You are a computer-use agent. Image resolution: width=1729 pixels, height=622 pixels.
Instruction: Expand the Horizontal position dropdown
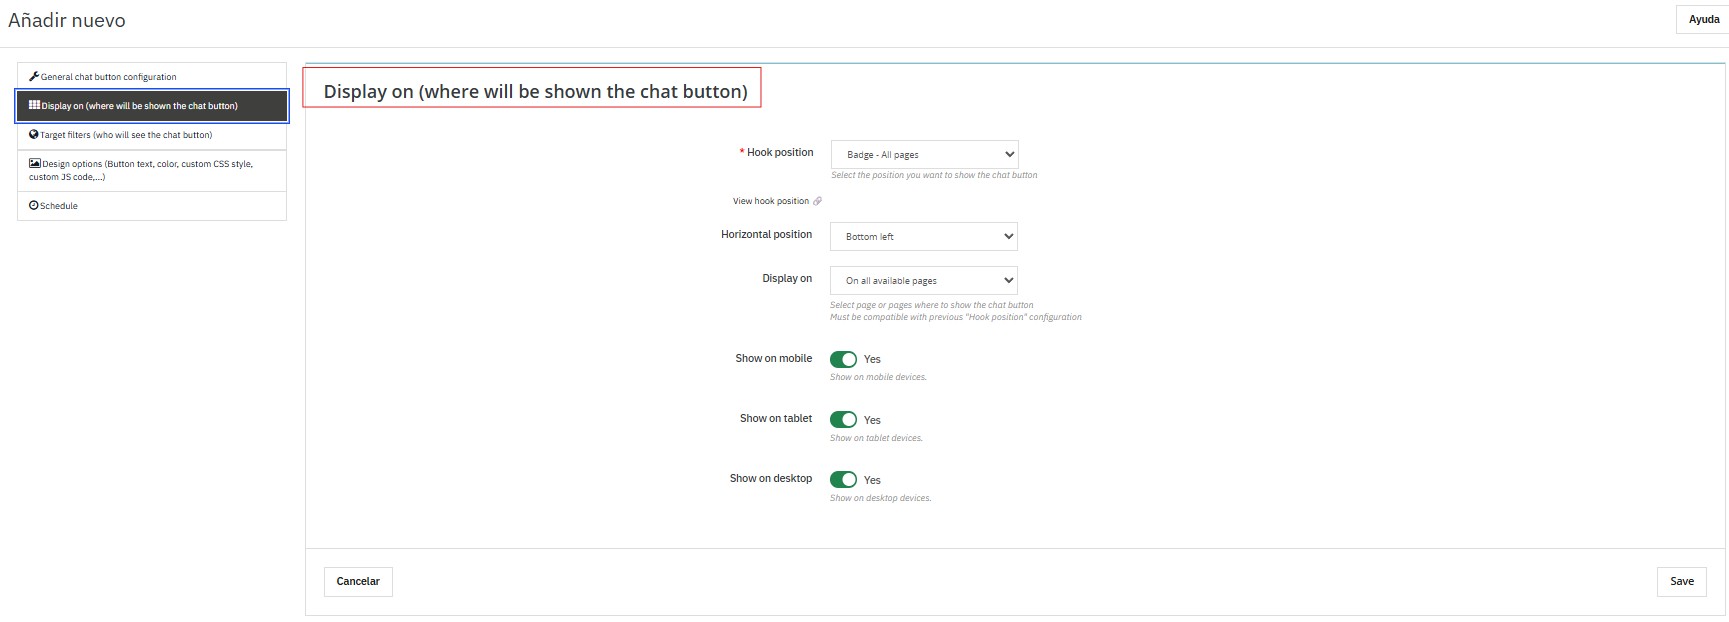924,237
